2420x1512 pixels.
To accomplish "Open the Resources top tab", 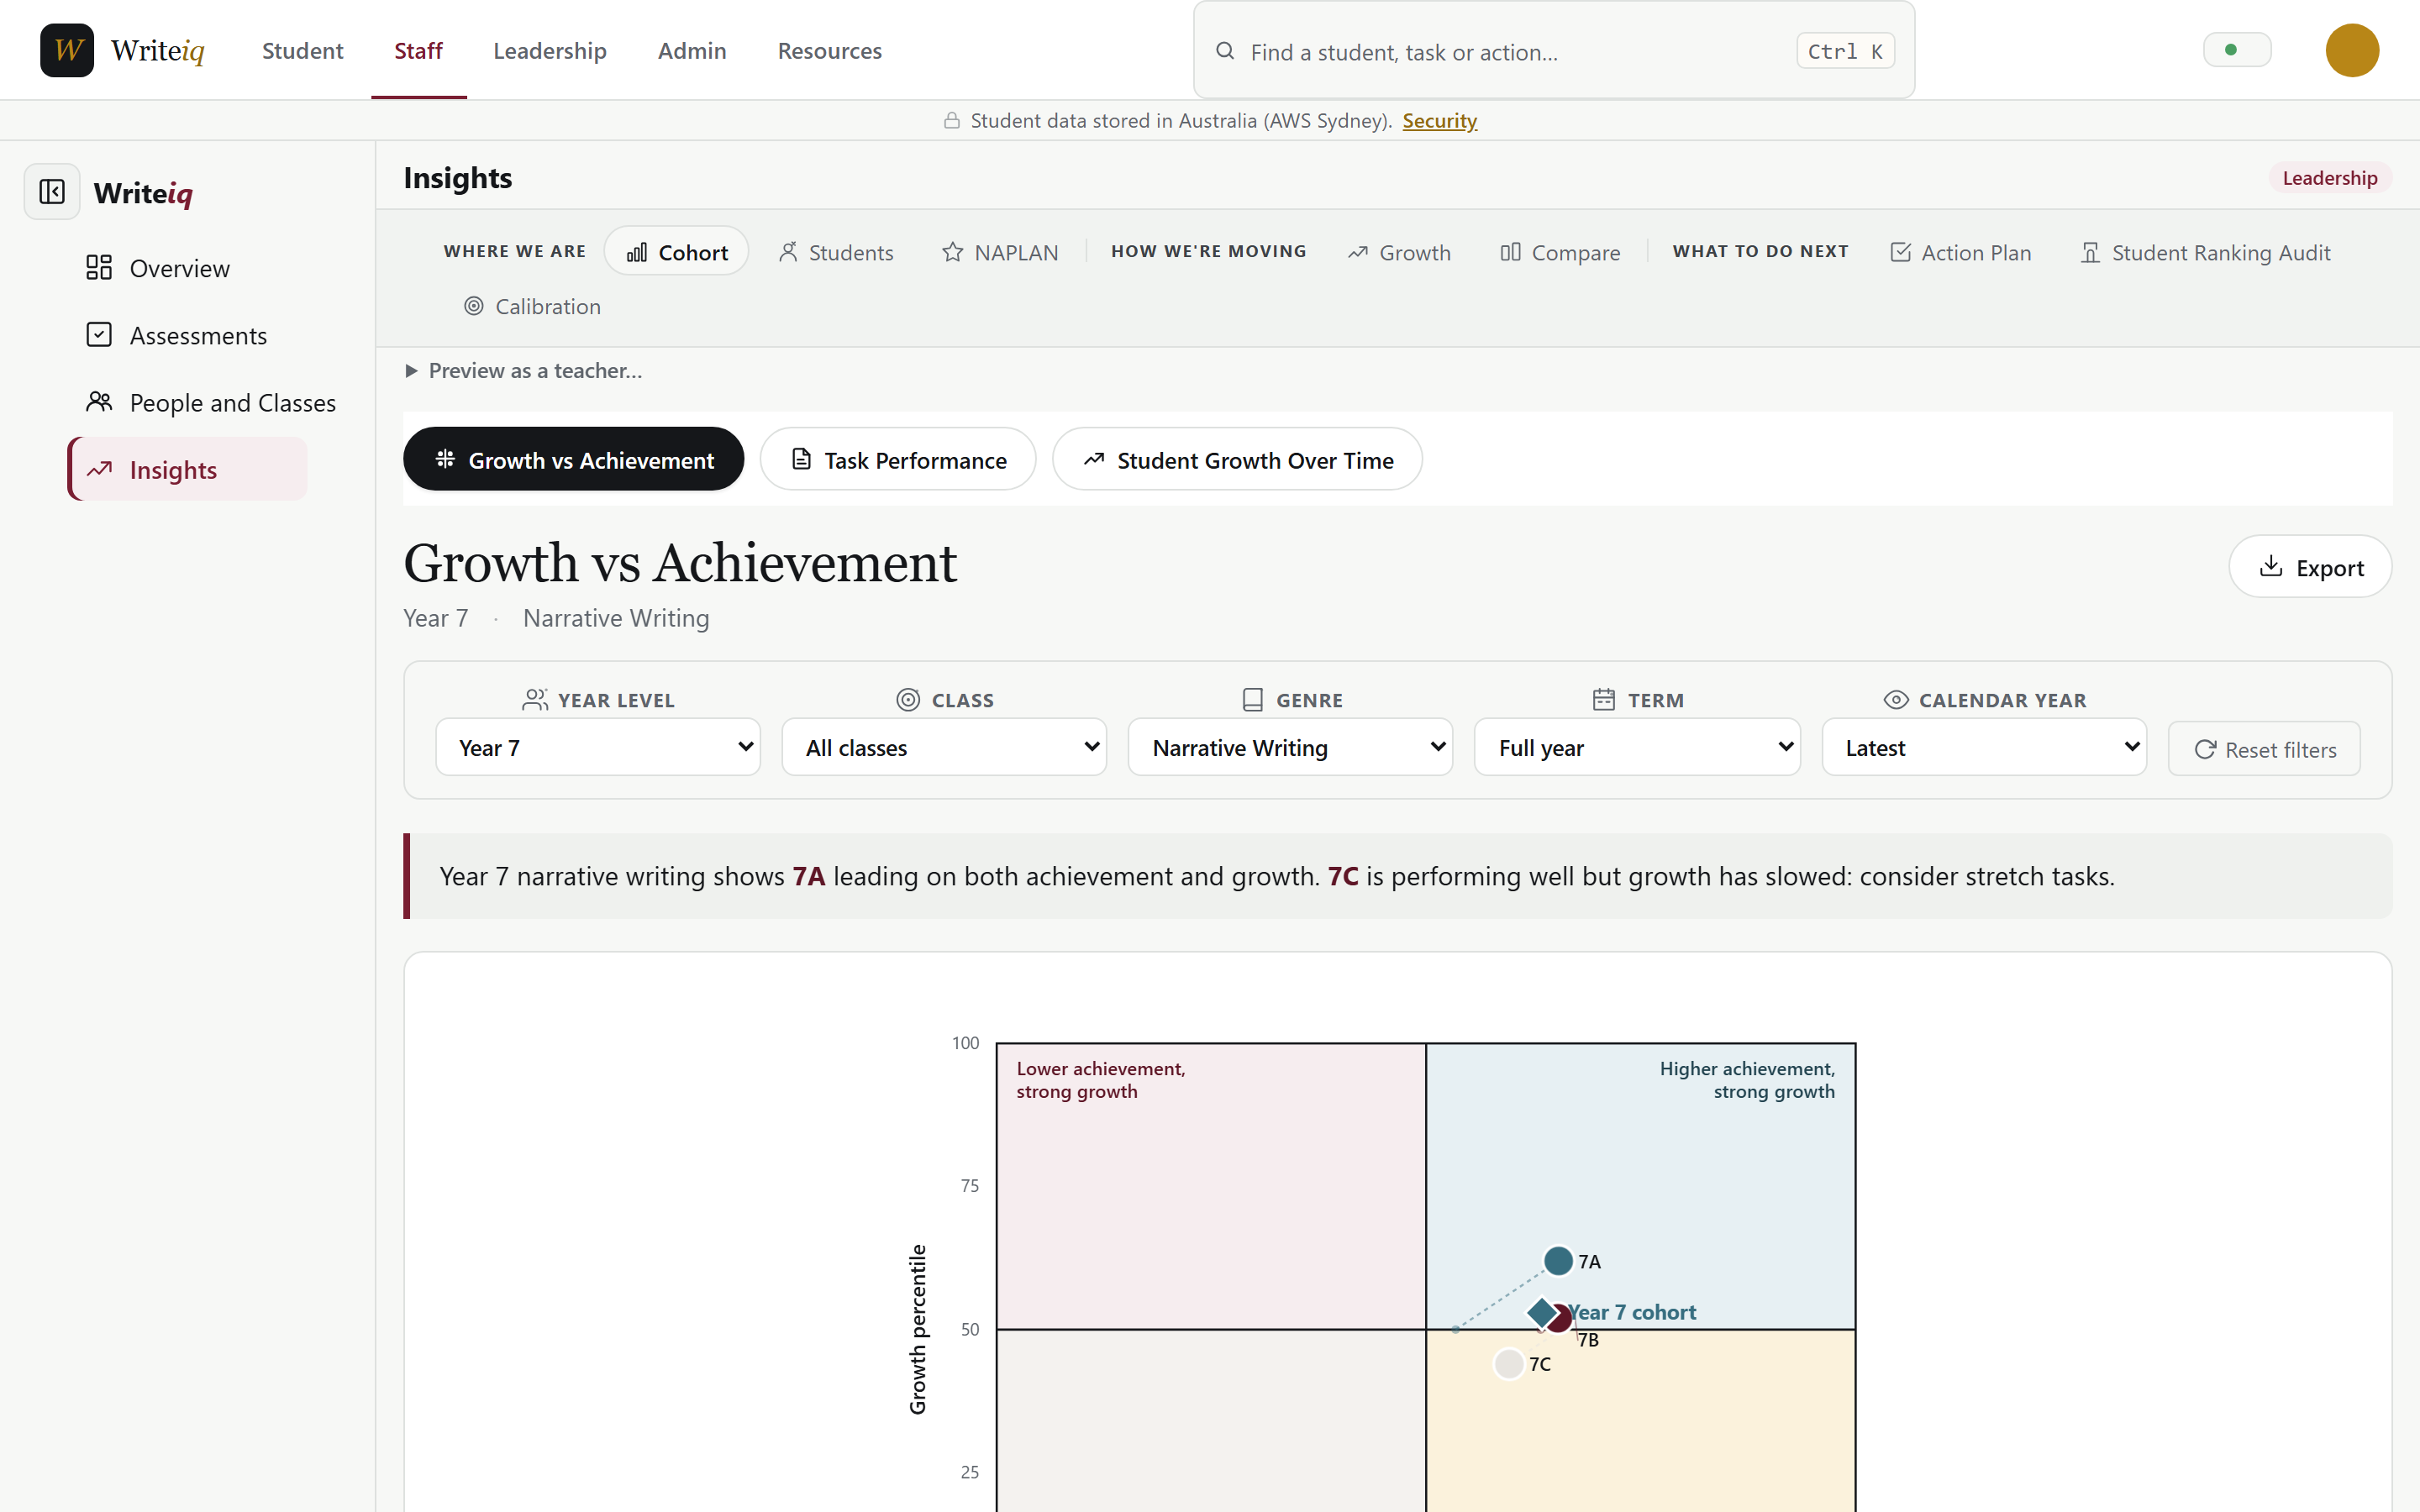I will coord(829,51).
